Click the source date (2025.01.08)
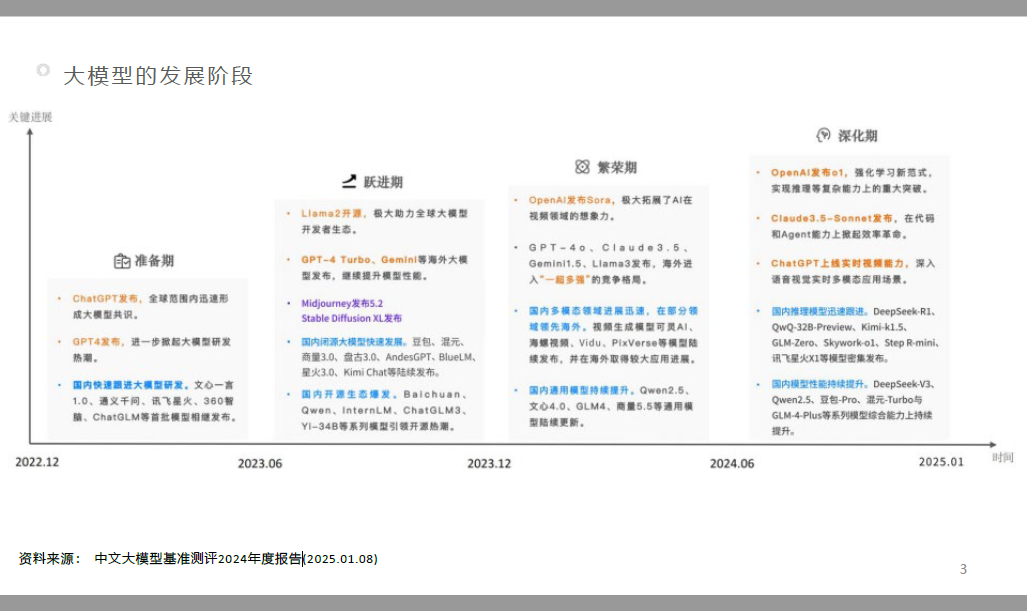The height and width of the screenshot is (611, 1027). (x=341, y=559)
